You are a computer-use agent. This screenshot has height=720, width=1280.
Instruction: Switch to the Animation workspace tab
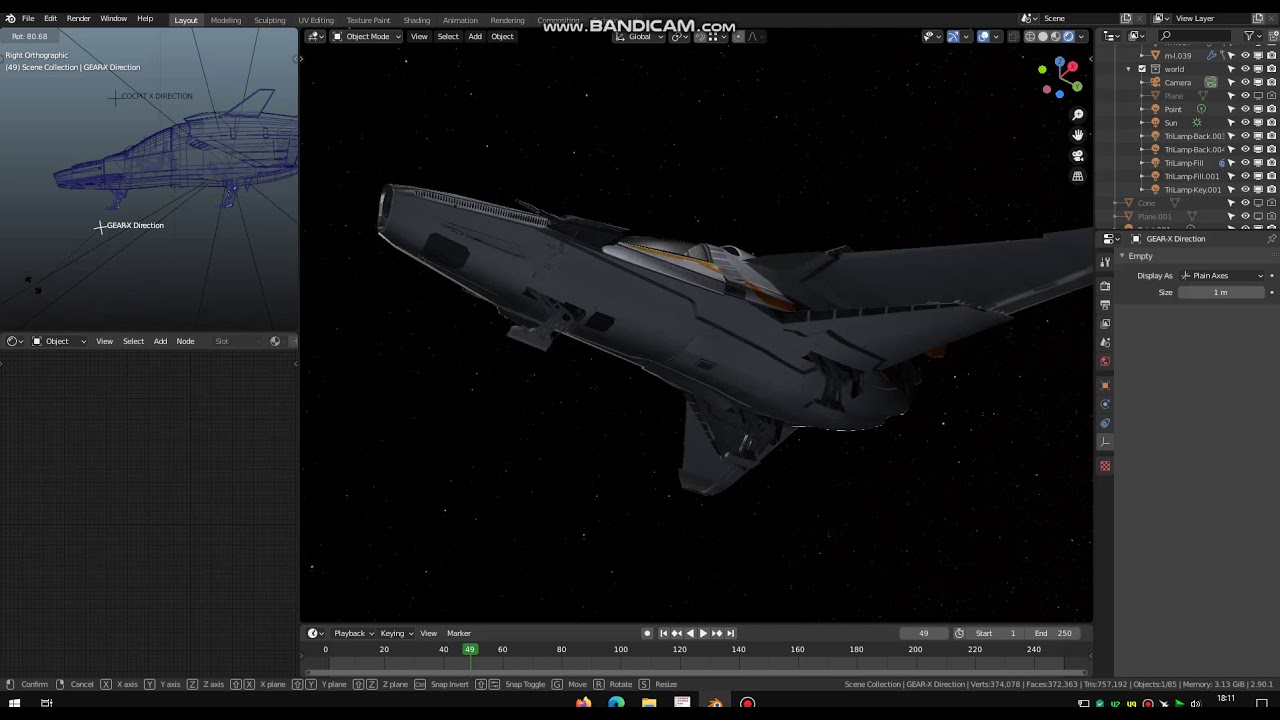tap(460, 20)
